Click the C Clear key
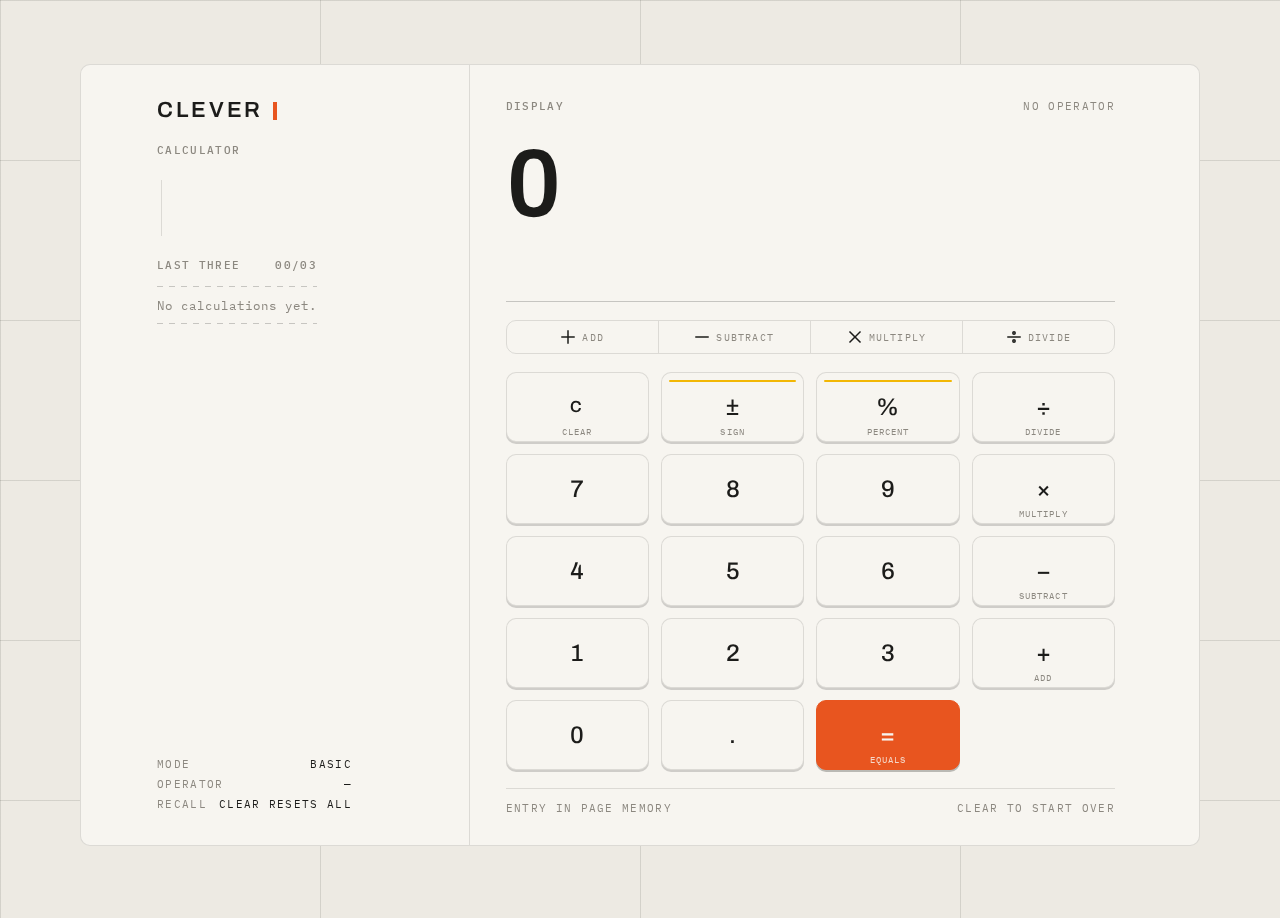Screen dimensions: 1280x918 click(x=577, y=407)
